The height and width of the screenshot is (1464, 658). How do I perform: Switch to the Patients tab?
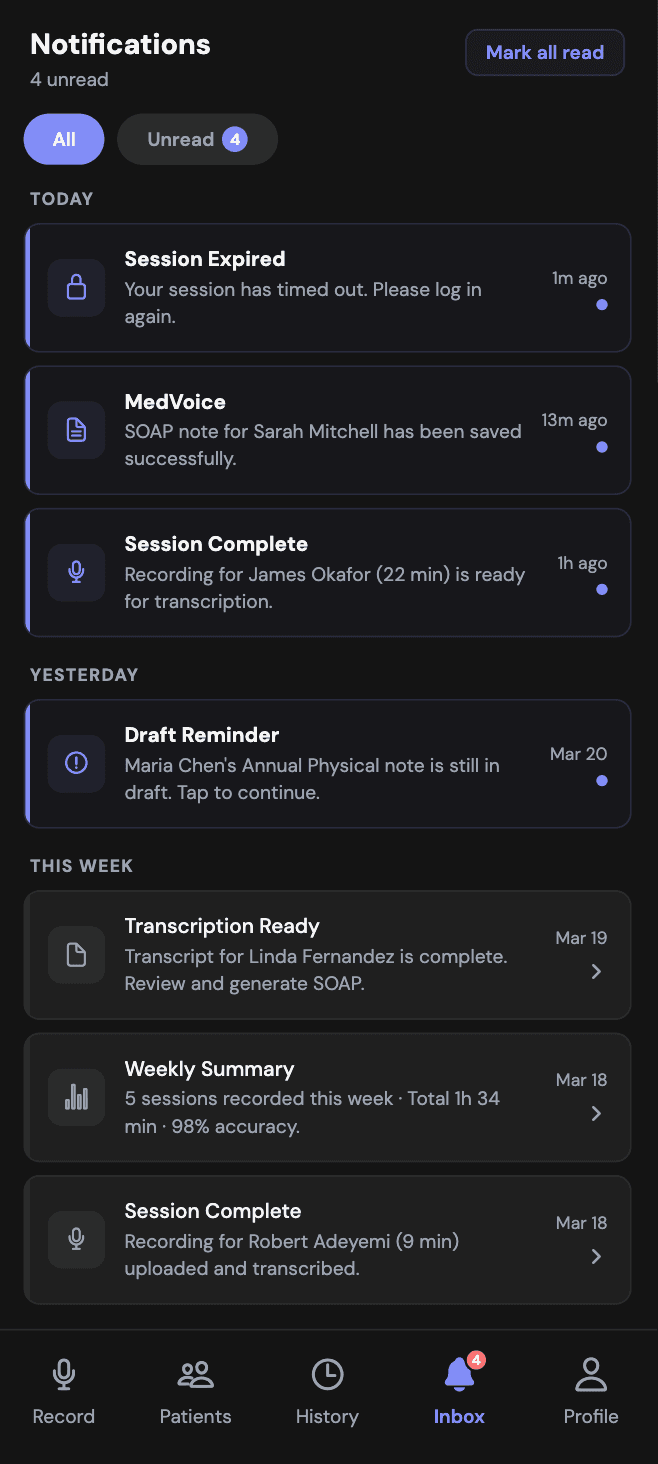195,1390
